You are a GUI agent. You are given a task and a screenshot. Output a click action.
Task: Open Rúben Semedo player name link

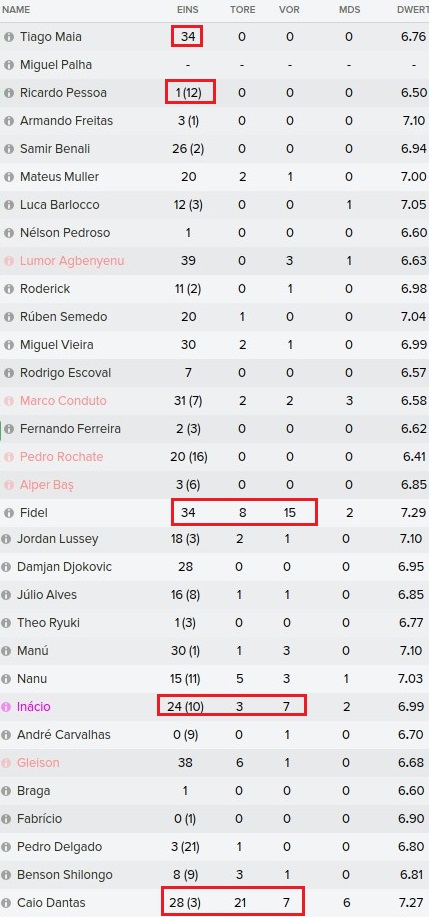pyautogui.click(x=64, y=317)
